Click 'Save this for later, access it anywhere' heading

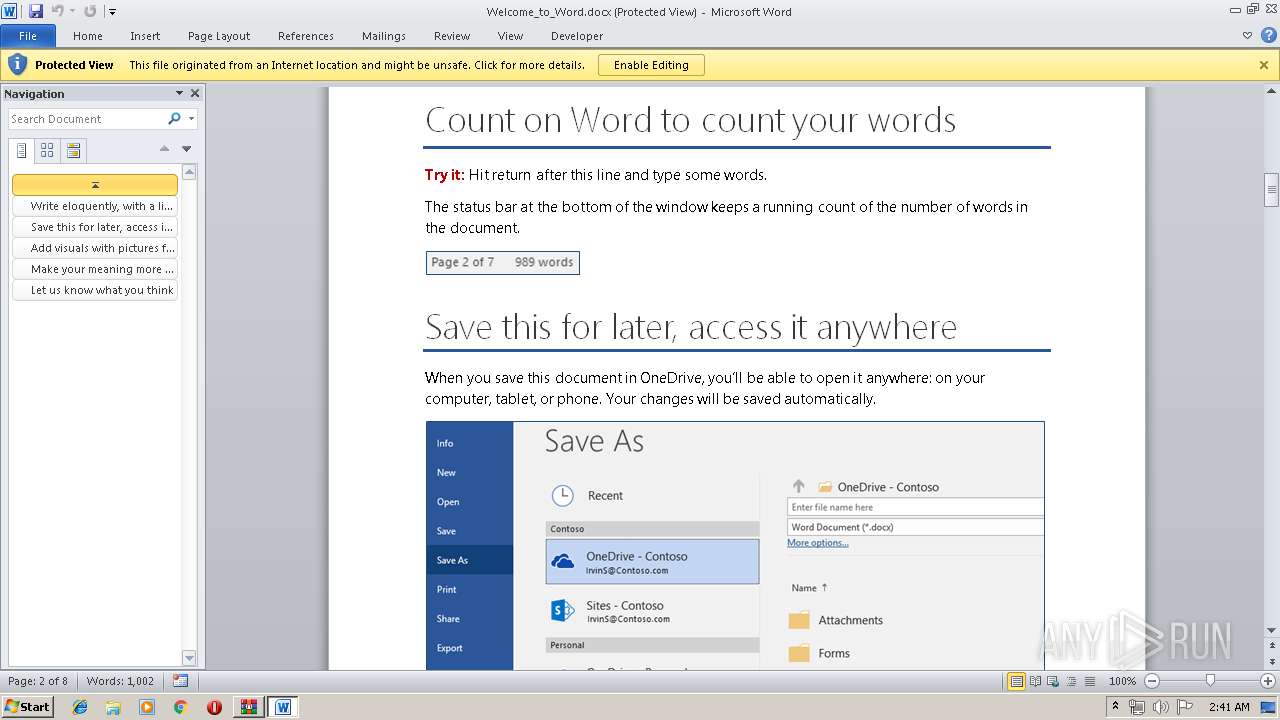[x=691, y=327]
